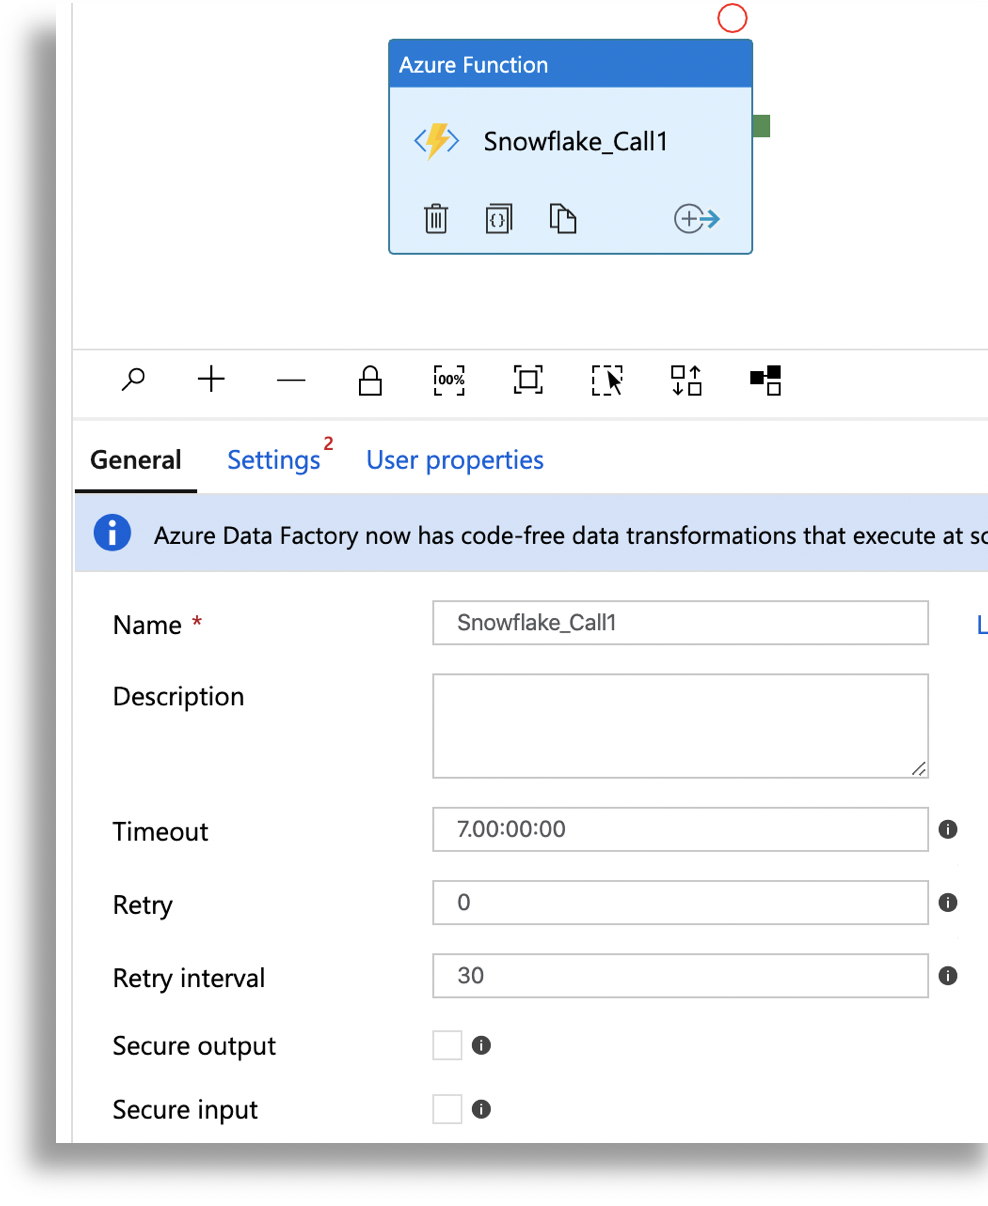Click the blue info banner icon

112,533
